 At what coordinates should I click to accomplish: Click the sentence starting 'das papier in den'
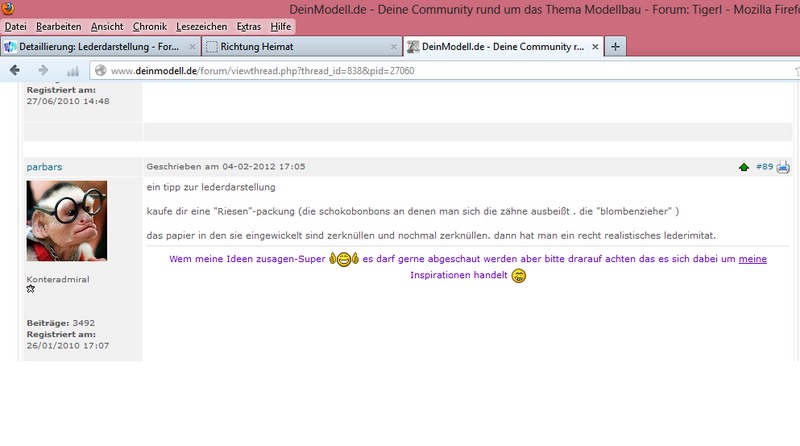coord(431,236)
